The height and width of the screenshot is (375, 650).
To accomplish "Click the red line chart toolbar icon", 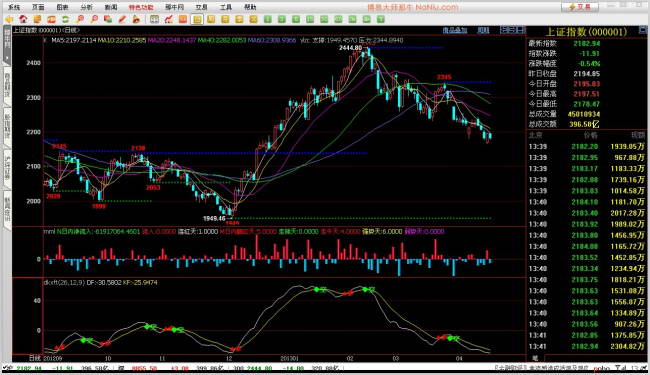I will click(168, 19).
